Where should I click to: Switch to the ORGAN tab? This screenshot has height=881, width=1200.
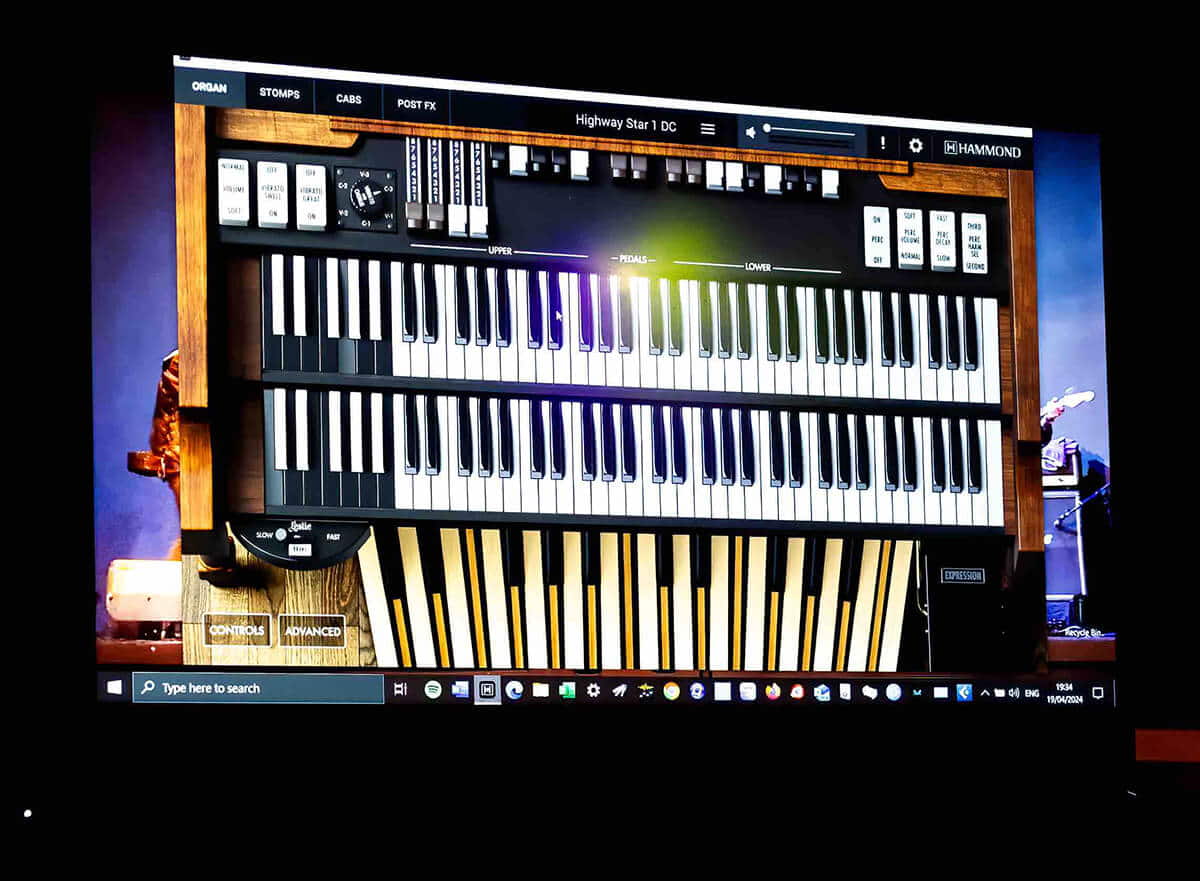209,87
